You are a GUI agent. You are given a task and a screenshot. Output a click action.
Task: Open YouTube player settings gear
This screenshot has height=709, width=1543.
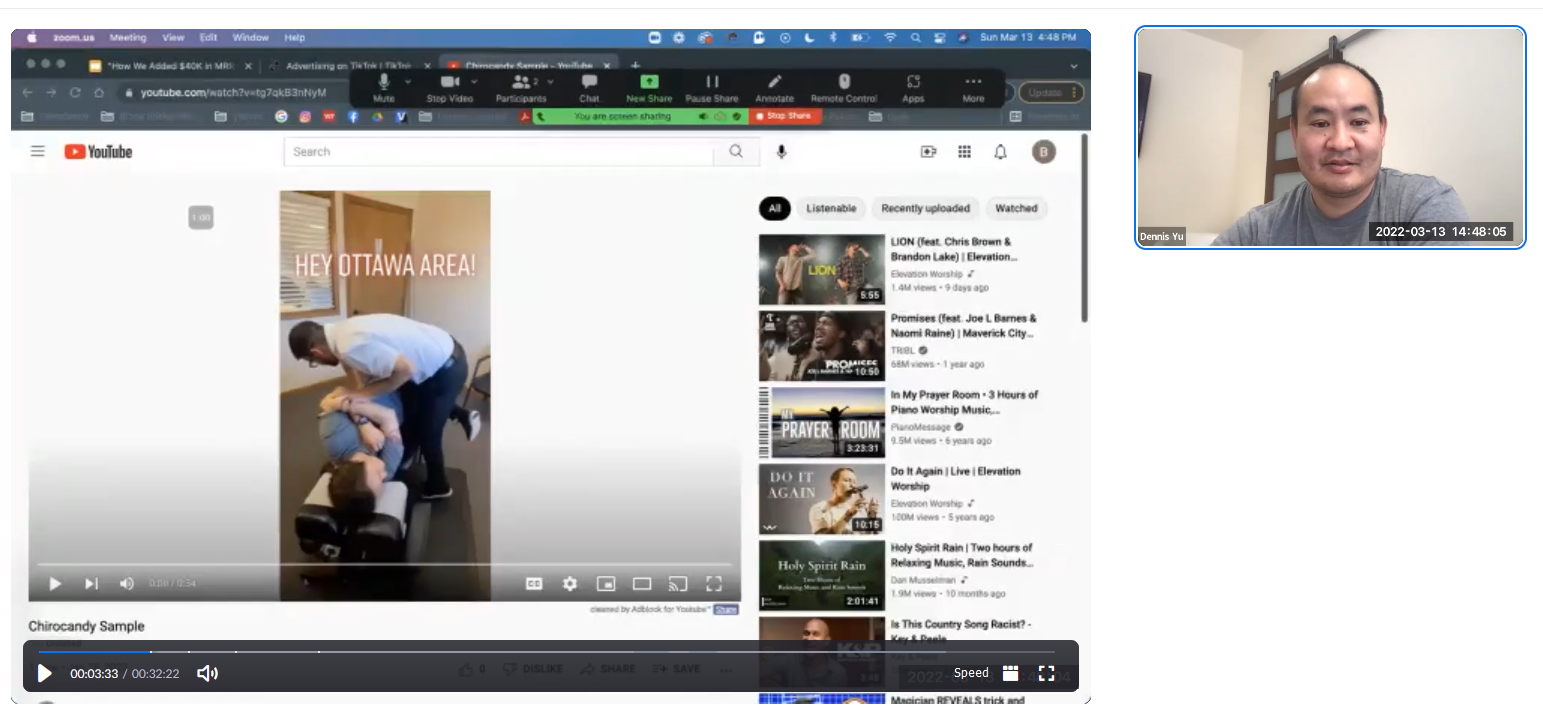pos(570,584)
